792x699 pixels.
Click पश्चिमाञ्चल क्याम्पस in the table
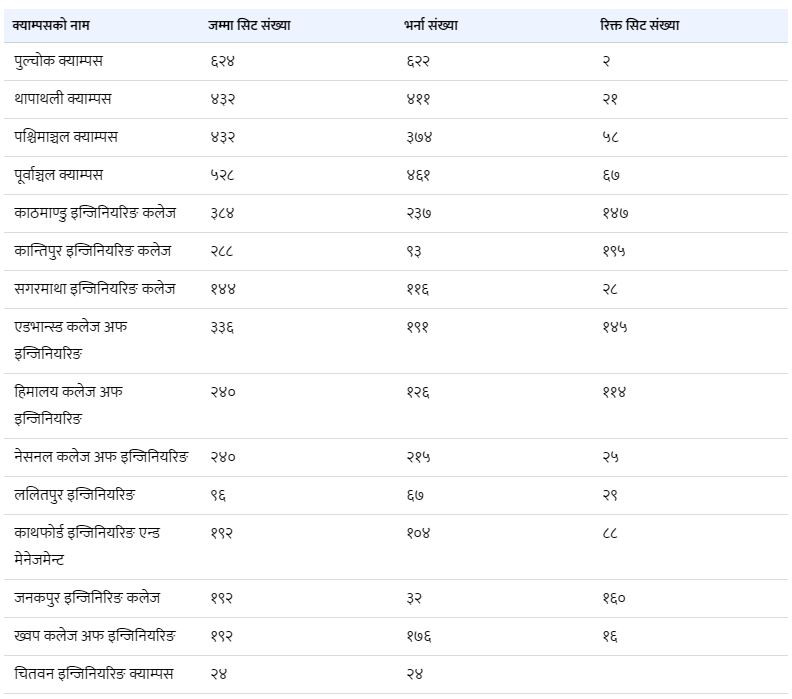tap(66, 137)
